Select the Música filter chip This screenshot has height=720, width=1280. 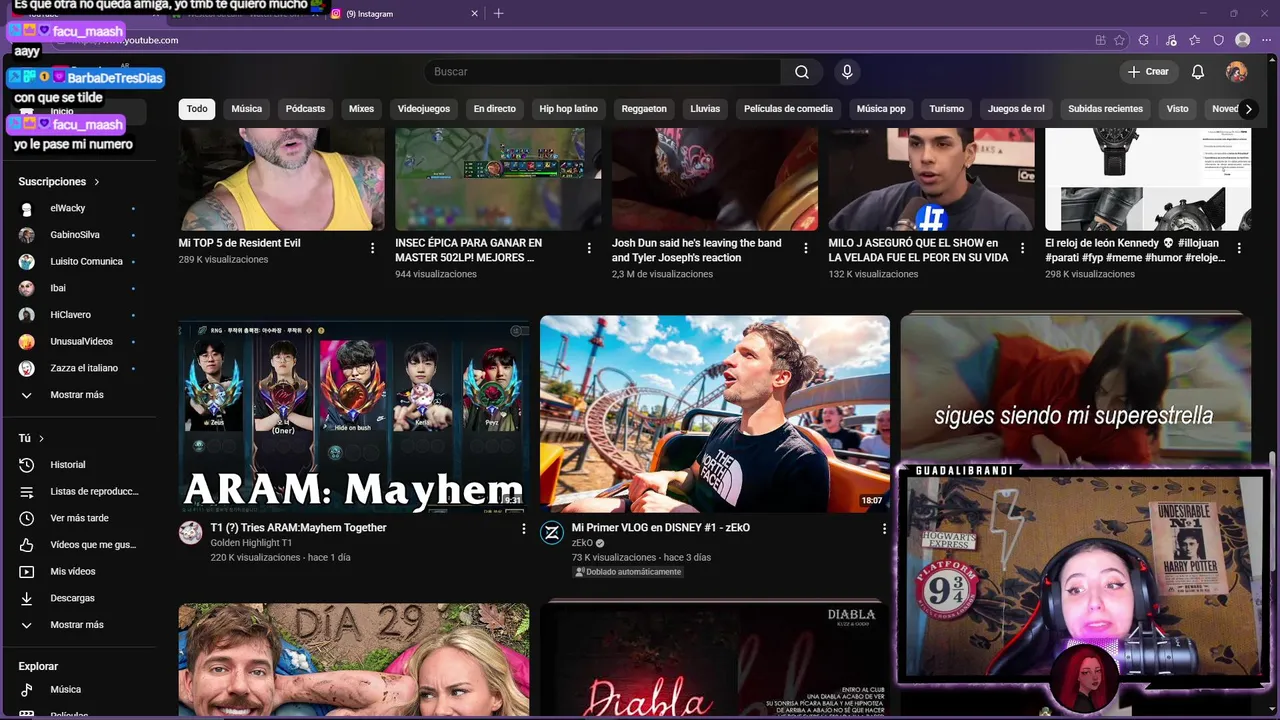click(x=247, y=109)
